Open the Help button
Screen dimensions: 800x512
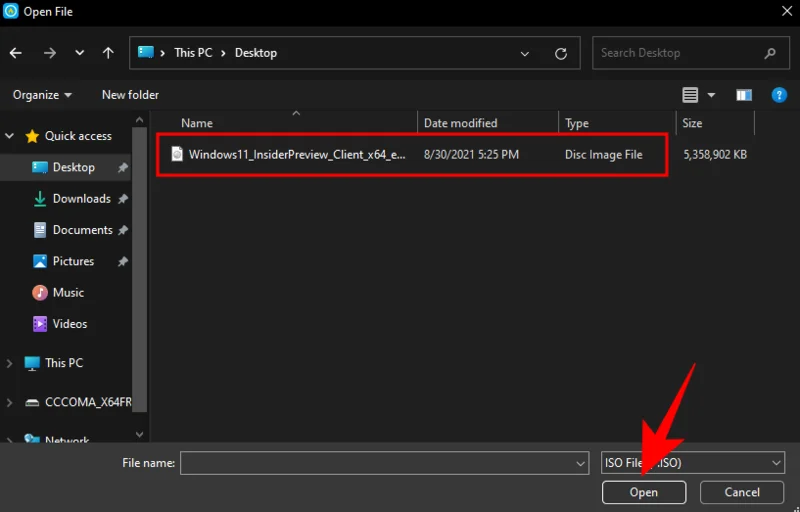coord(779,95)
